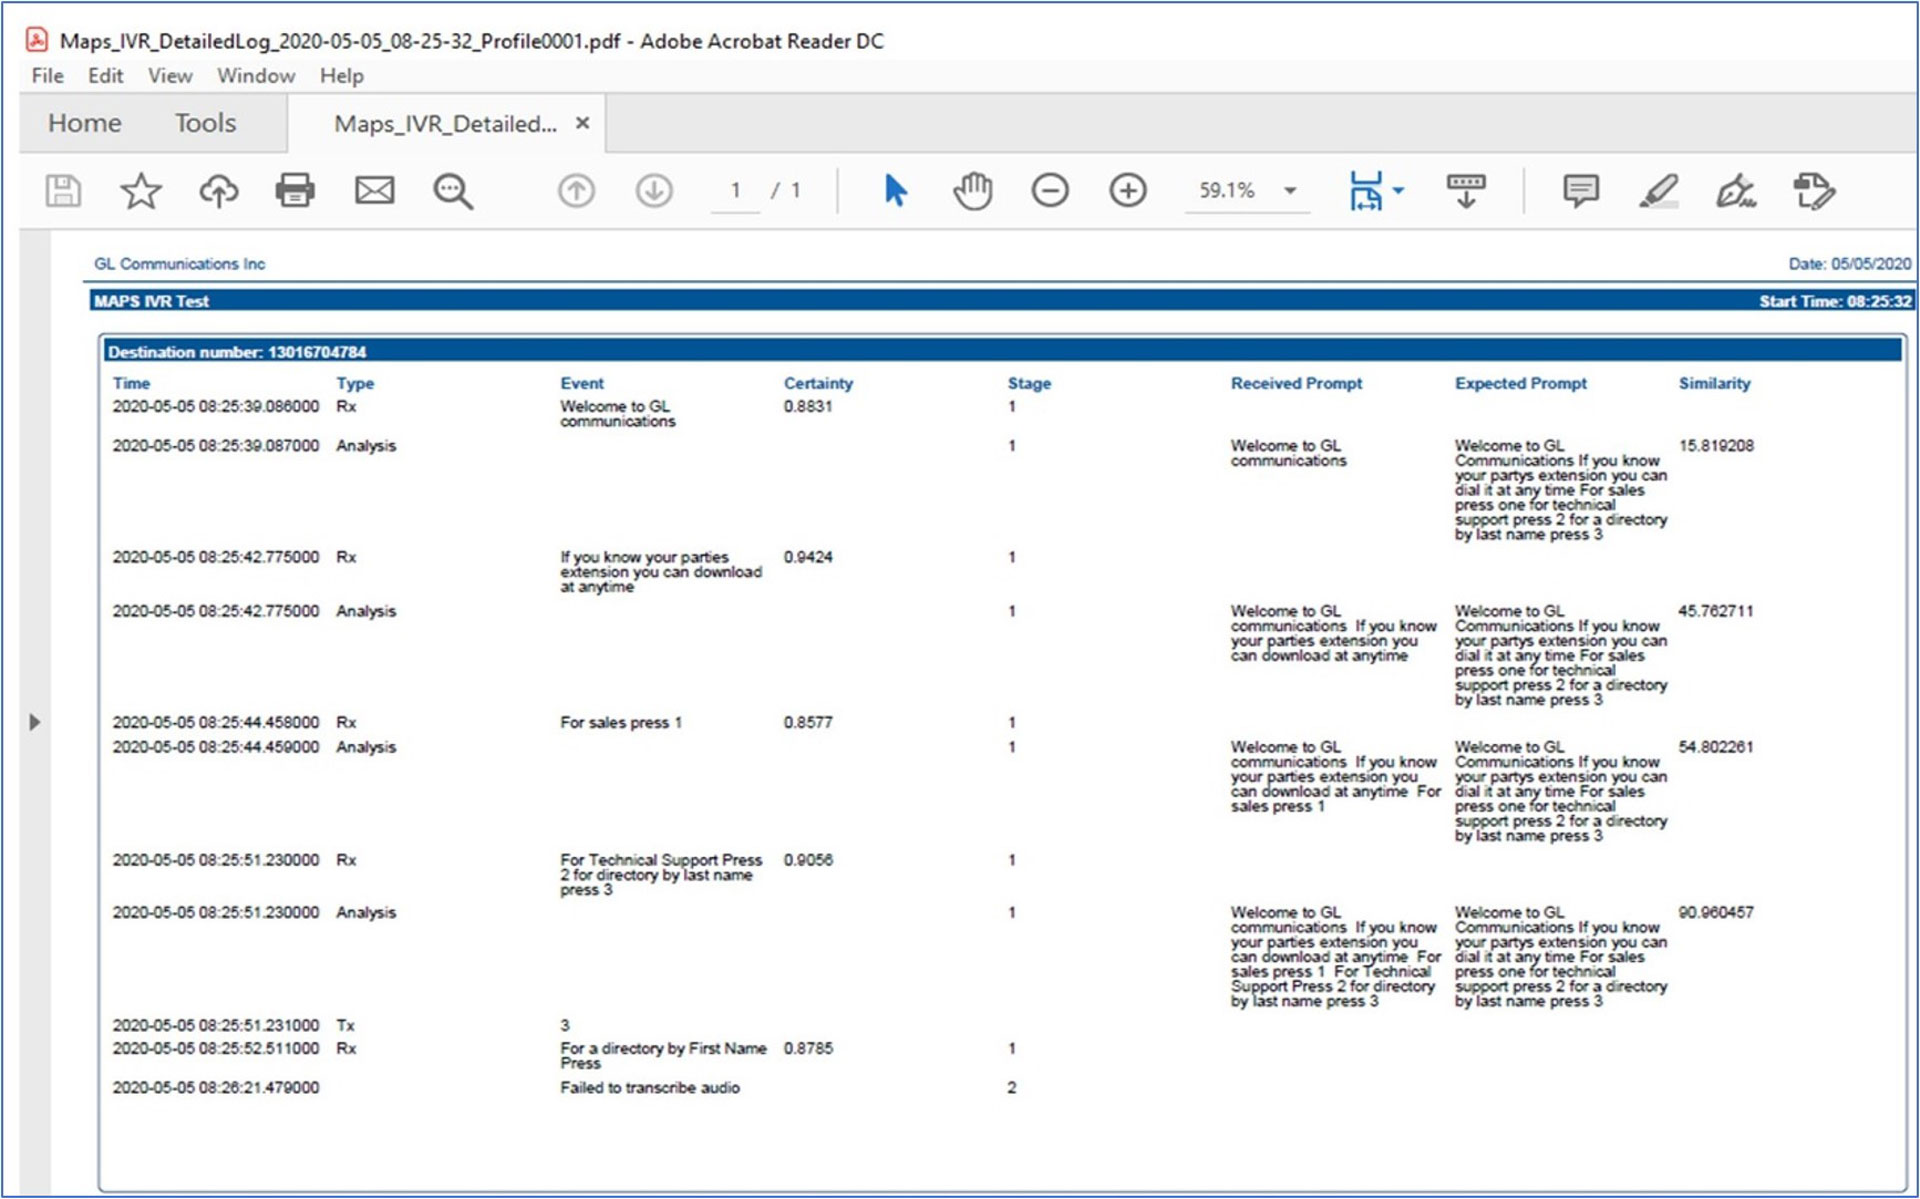Viewport: 1920px width, 1199px height.
Task: Bookmark the document with the star icon
Action: tap(141, 190)
